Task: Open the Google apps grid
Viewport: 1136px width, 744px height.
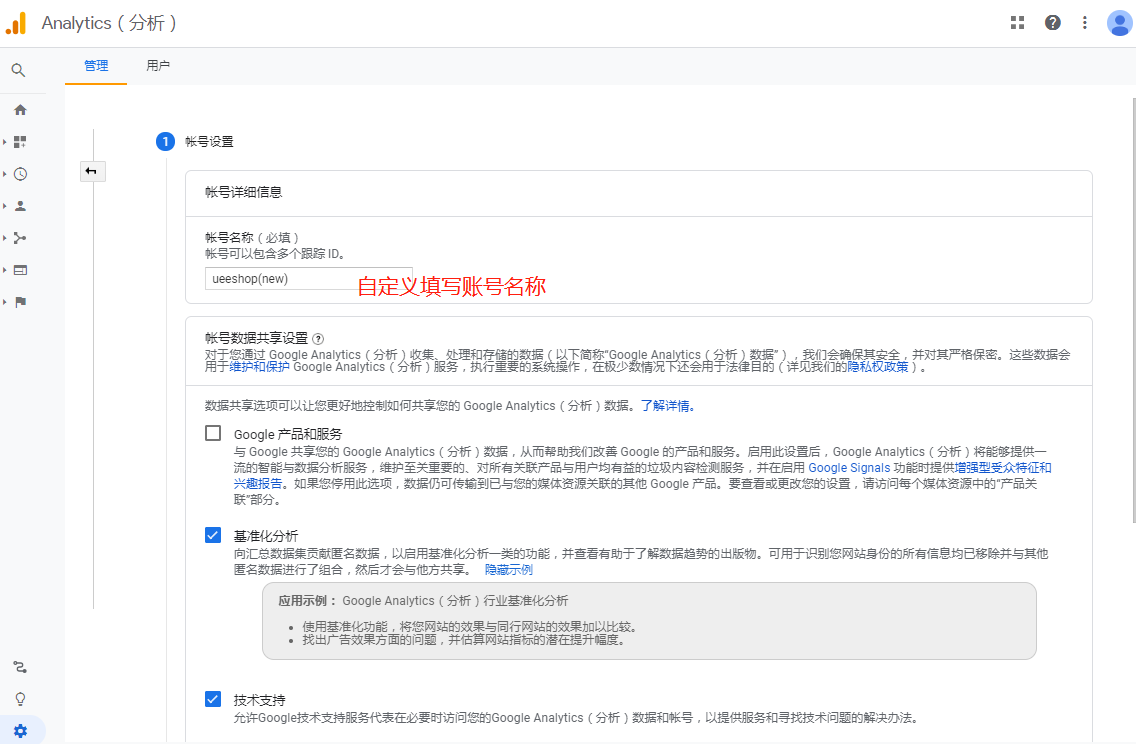Action: pos(1017,22)
